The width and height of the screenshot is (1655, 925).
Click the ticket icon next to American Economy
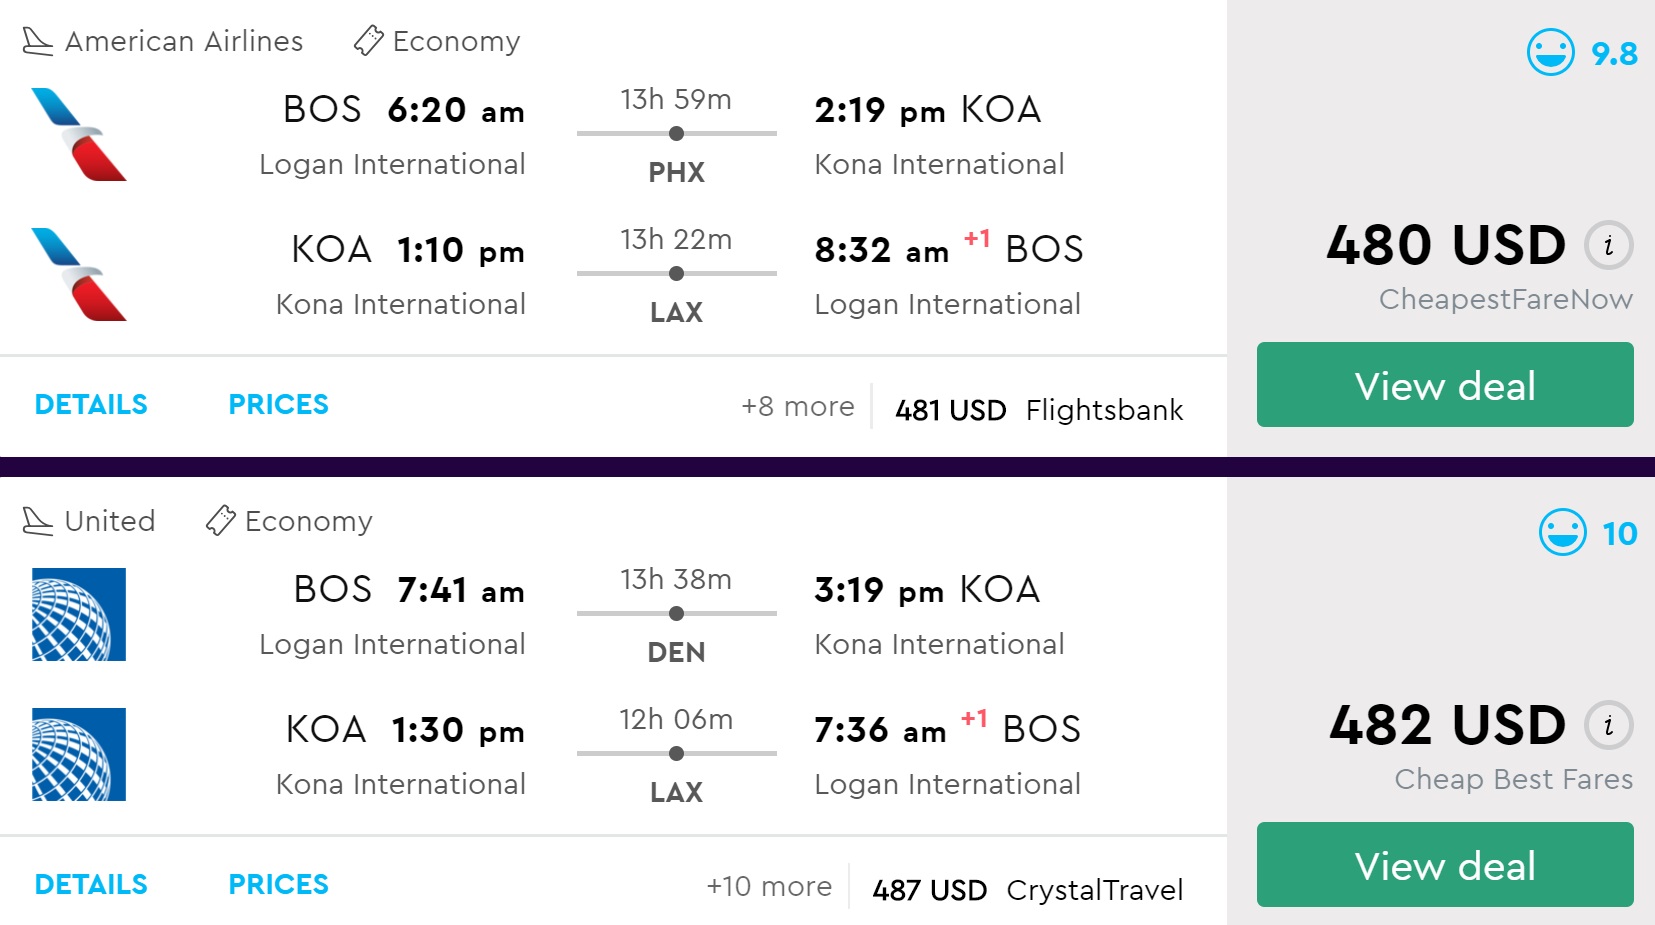[368, 41]
